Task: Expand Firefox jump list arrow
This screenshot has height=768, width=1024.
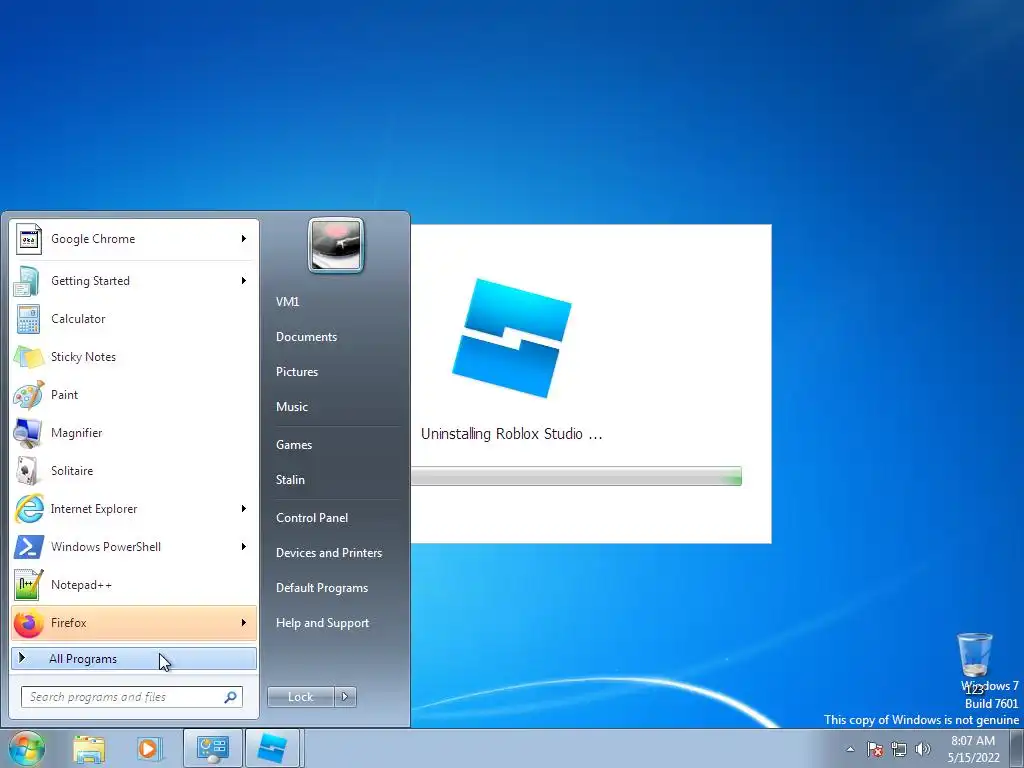Action: 244,622
